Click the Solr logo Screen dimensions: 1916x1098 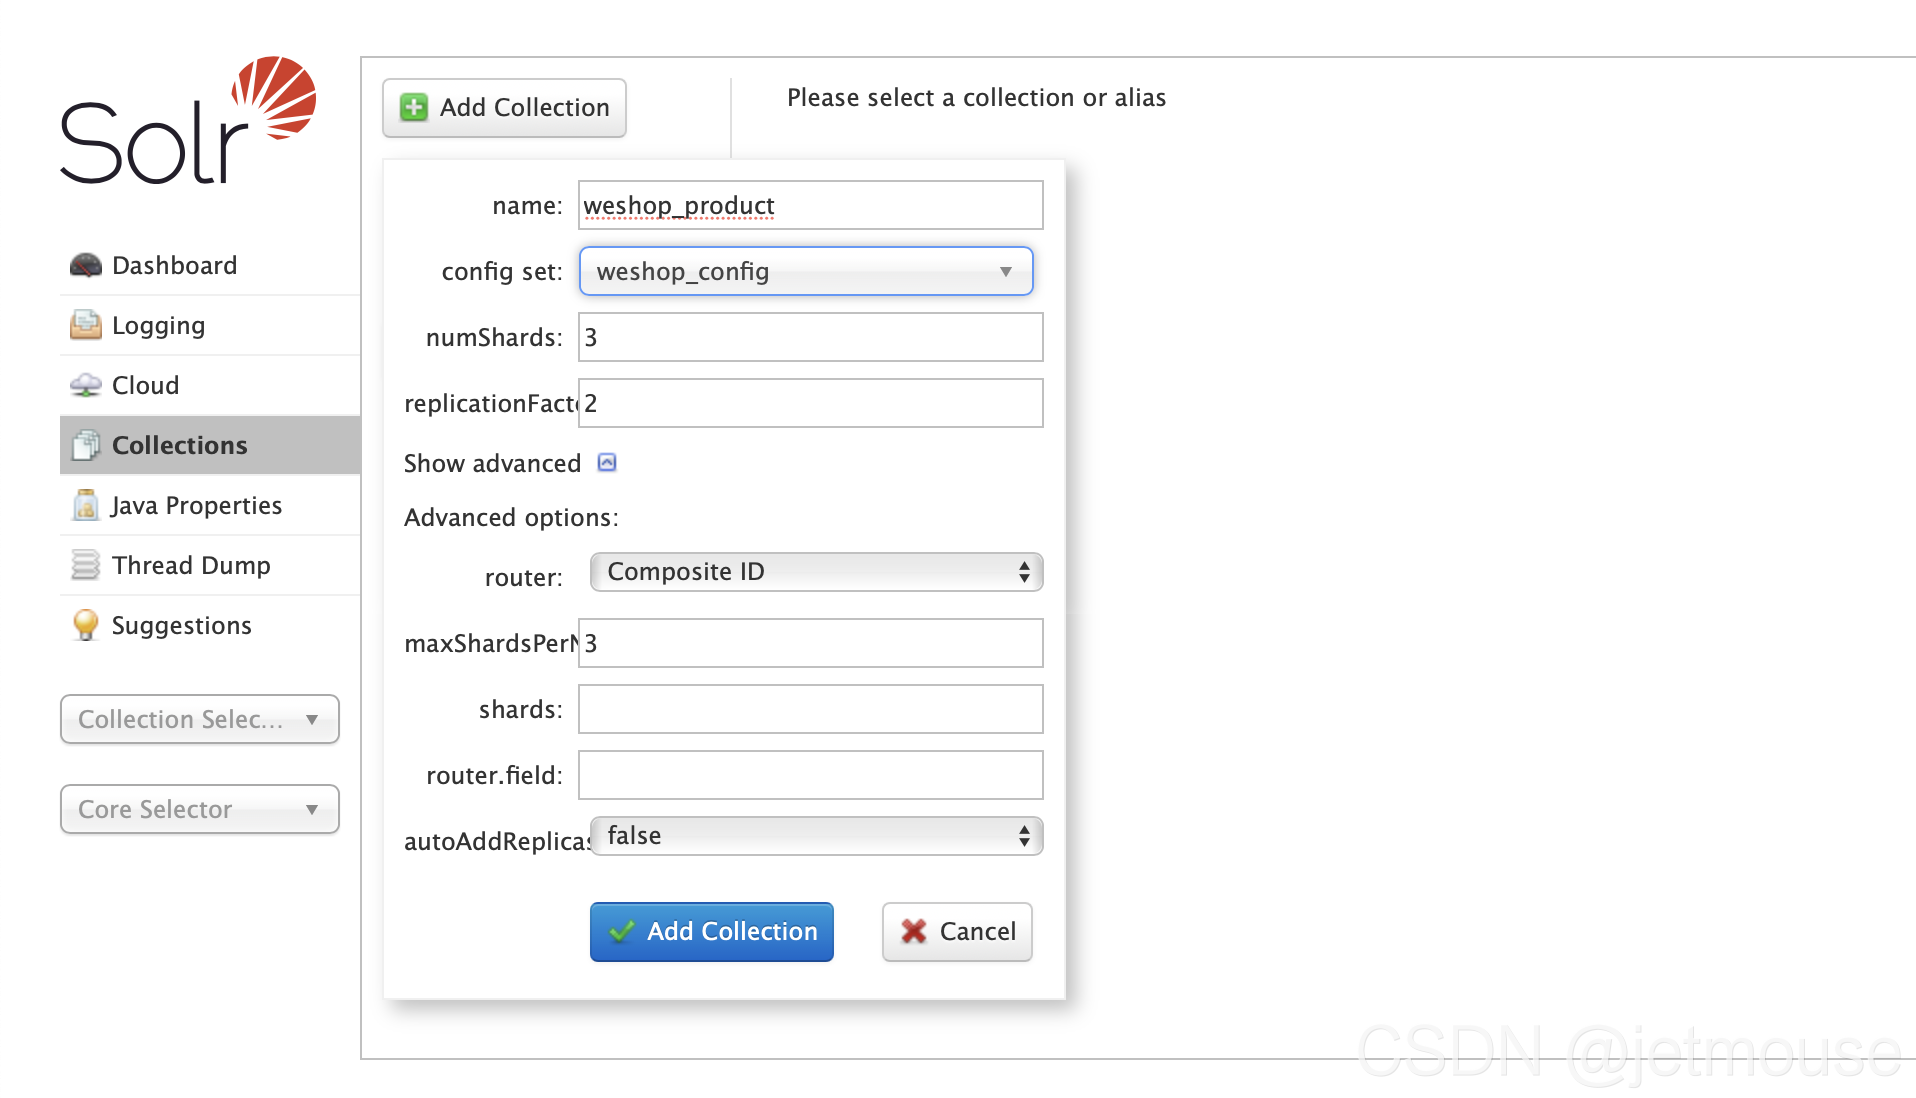(x=188, y=121)
